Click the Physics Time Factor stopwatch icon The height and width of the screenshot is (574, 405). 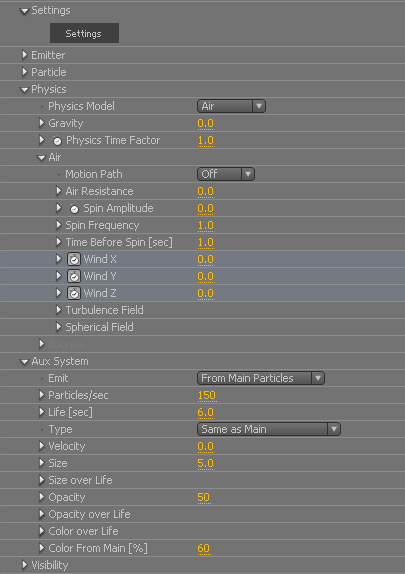[57, 141]
